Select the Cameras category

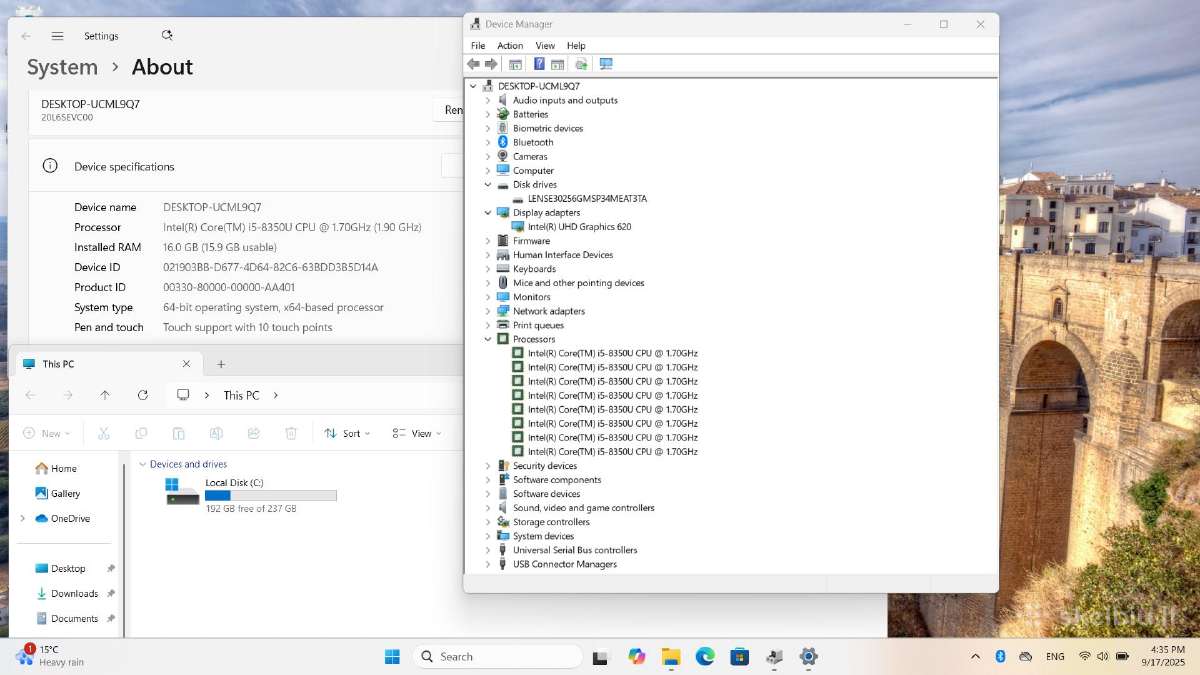(x=530, y=156)
